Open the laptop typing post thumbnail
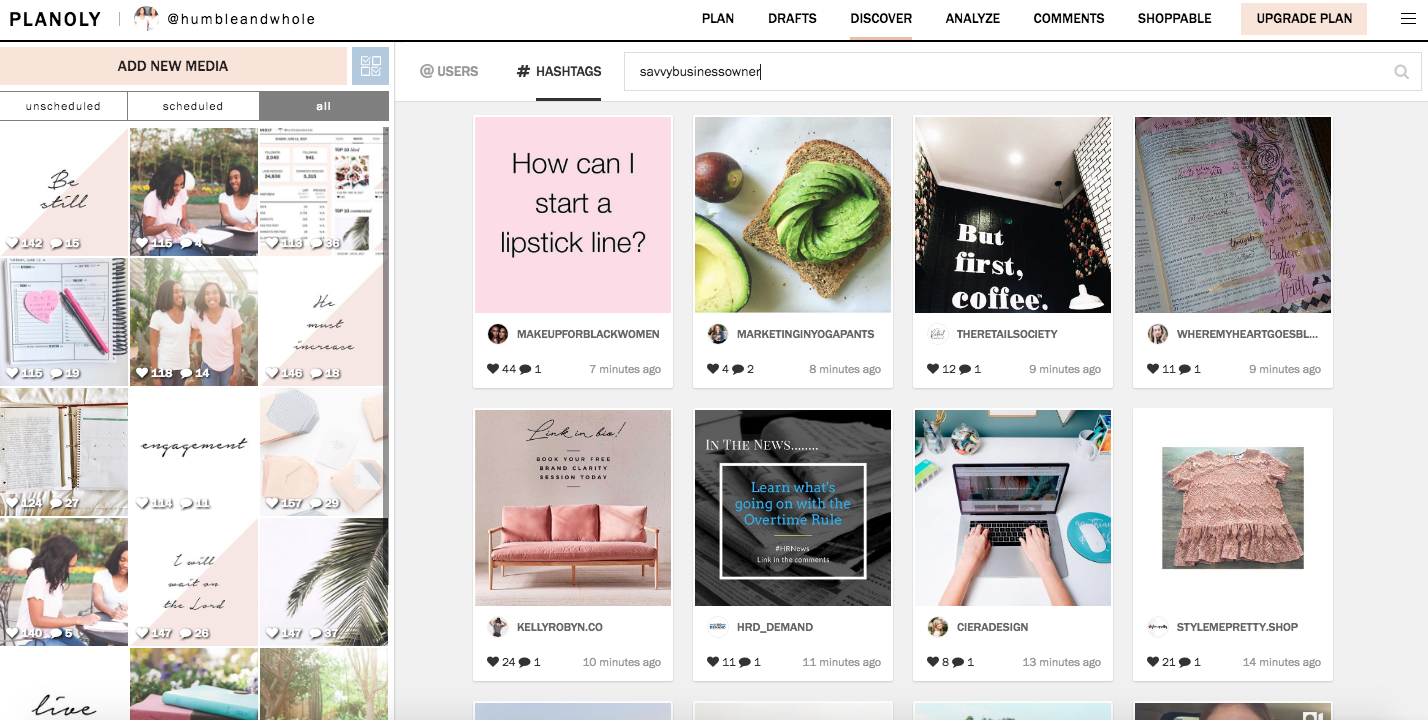This screenshot has width=1428, height=720. (1013, 508)
